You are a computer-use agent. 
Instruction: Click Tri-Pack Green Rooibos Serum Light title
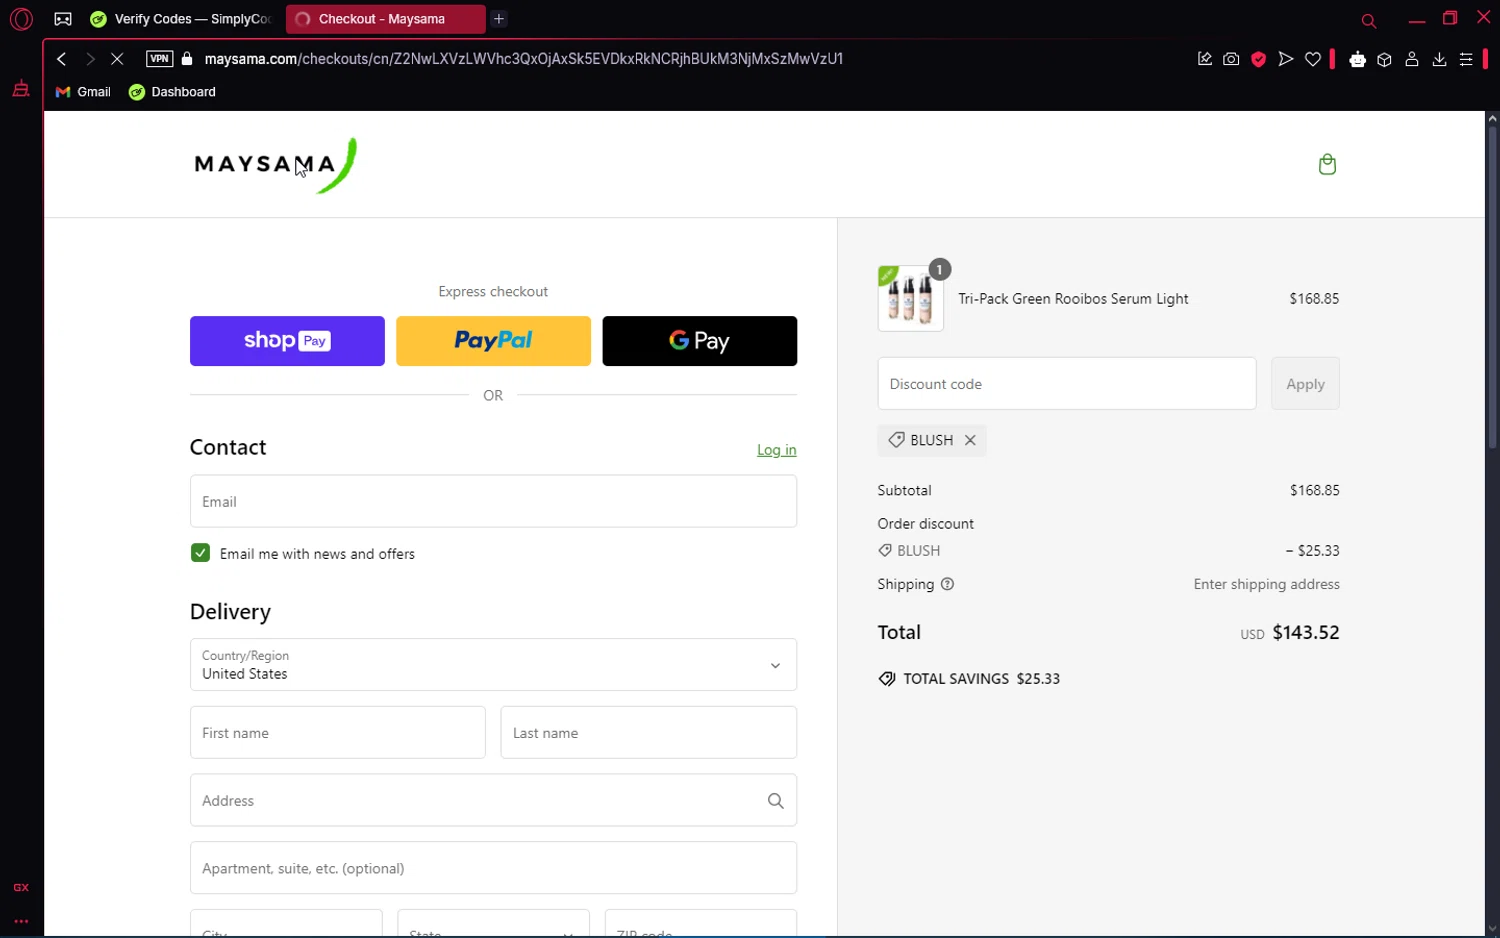click(x=1073, y=299)
